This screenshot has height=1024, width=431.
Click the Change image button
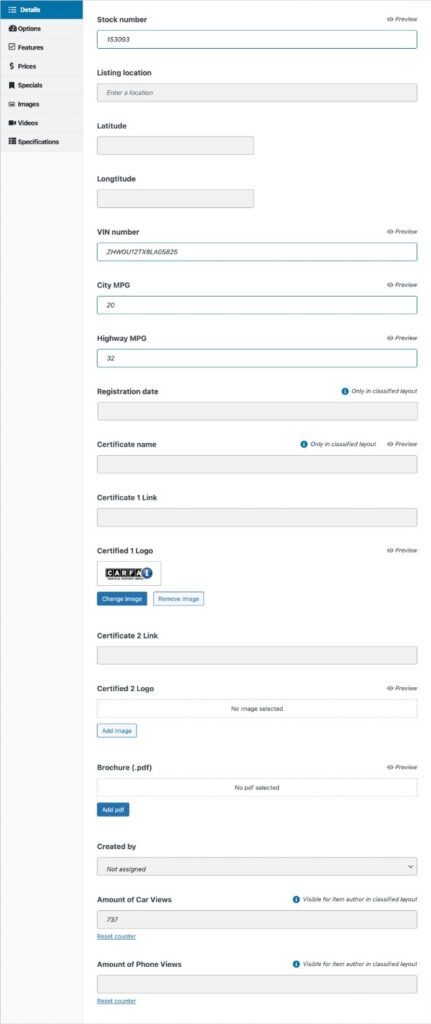(x=122, y=599)
